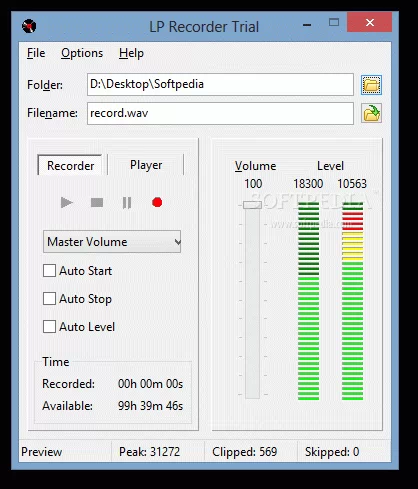Click the Stop button

point(97,202)
